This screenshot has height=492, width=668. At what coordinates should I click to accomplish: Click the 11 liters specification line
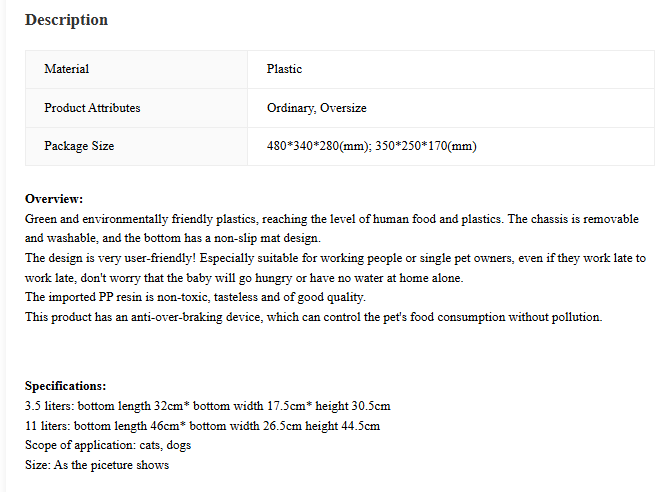pyautogui.click(x=202, y=426)
